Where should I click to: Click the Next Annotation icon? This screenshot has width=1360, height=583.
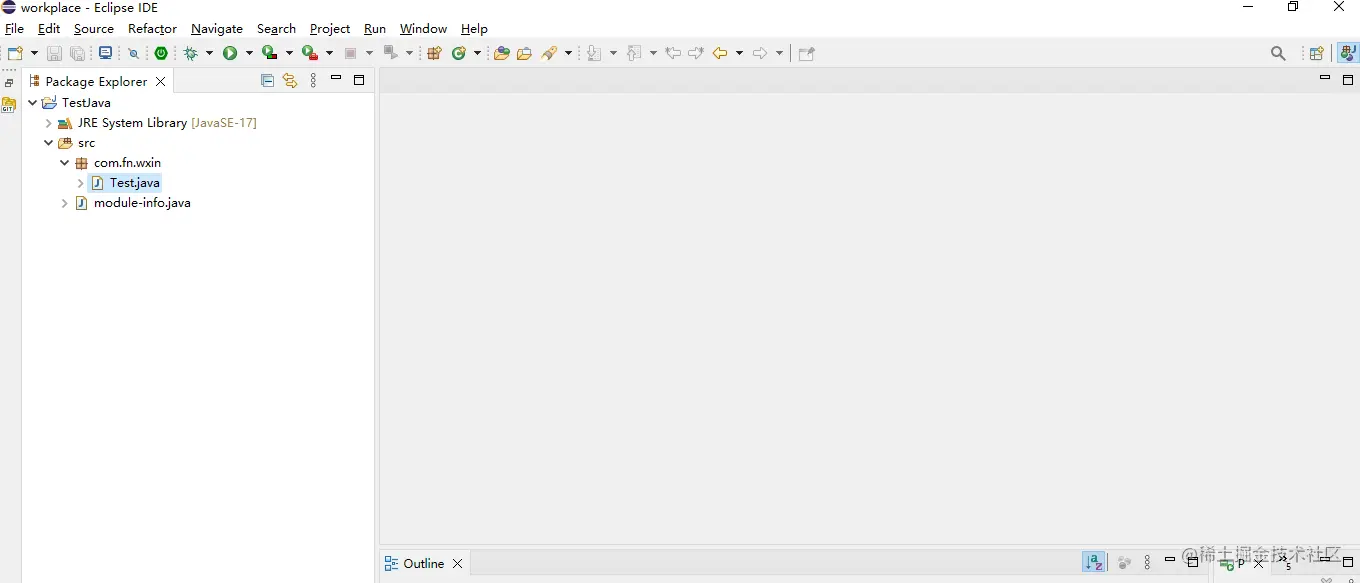594,53
